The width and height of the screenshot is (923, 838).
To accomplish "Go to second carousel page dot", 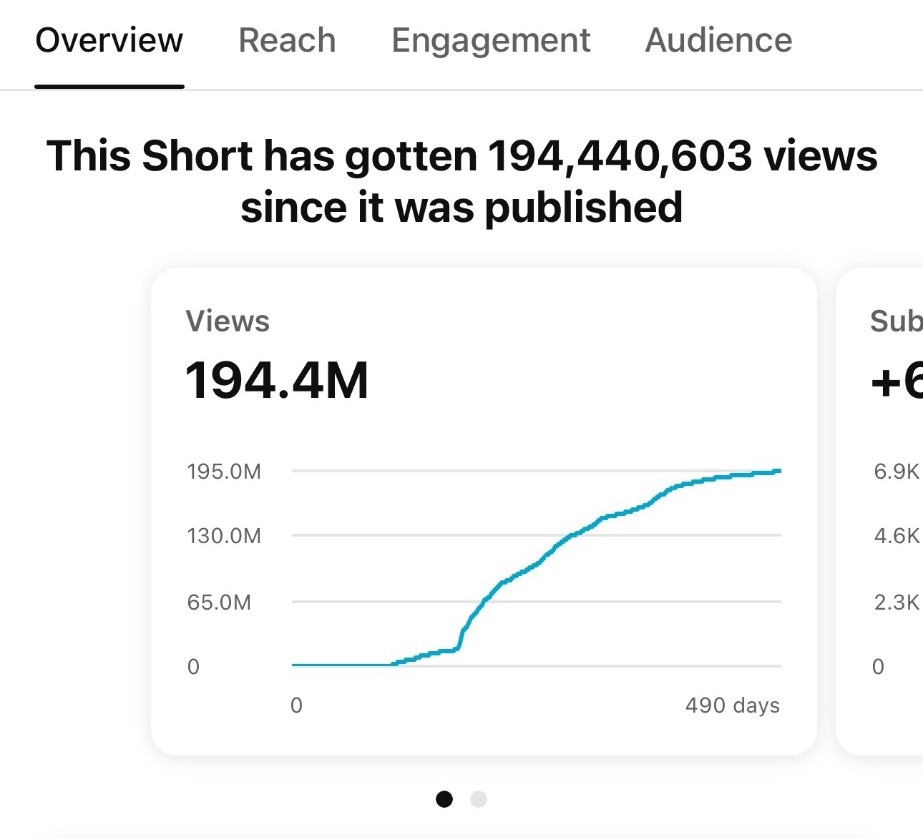I will pos(479,799).
